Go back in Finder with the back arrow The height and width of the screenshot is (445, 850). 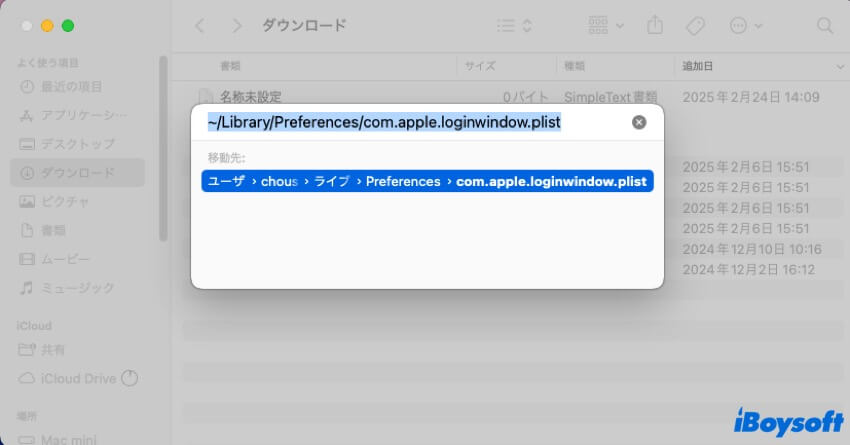(200, 25)
